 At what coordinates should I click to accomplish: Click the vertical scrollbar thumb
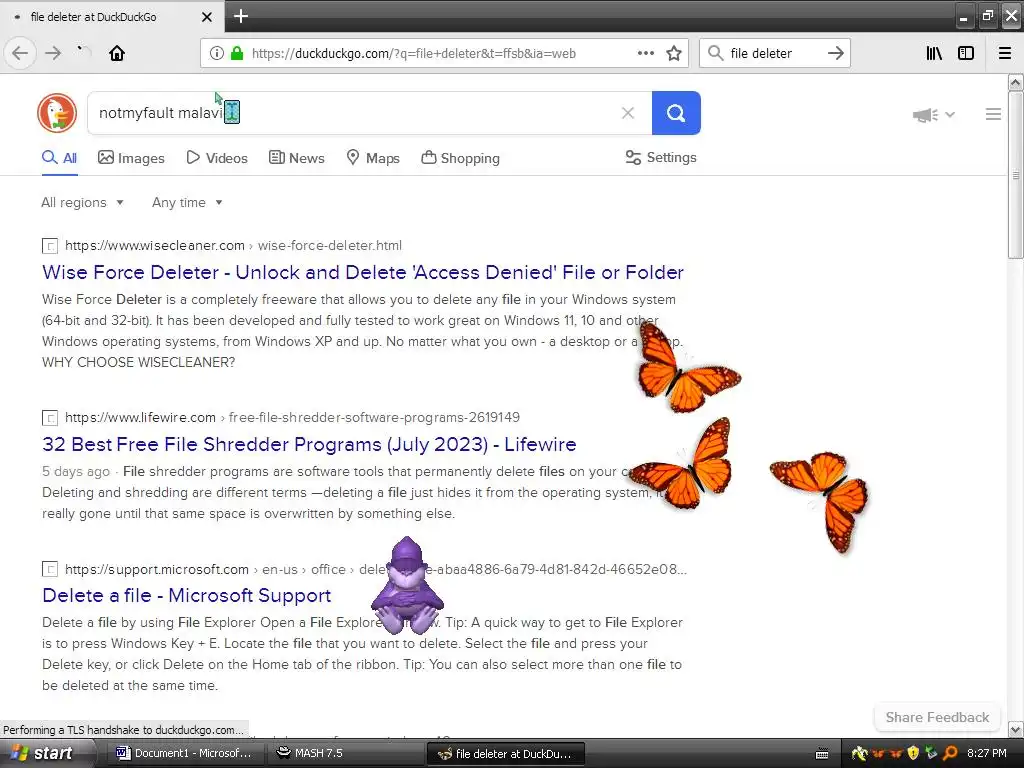pyautogui.click(x=1016, y=175)
